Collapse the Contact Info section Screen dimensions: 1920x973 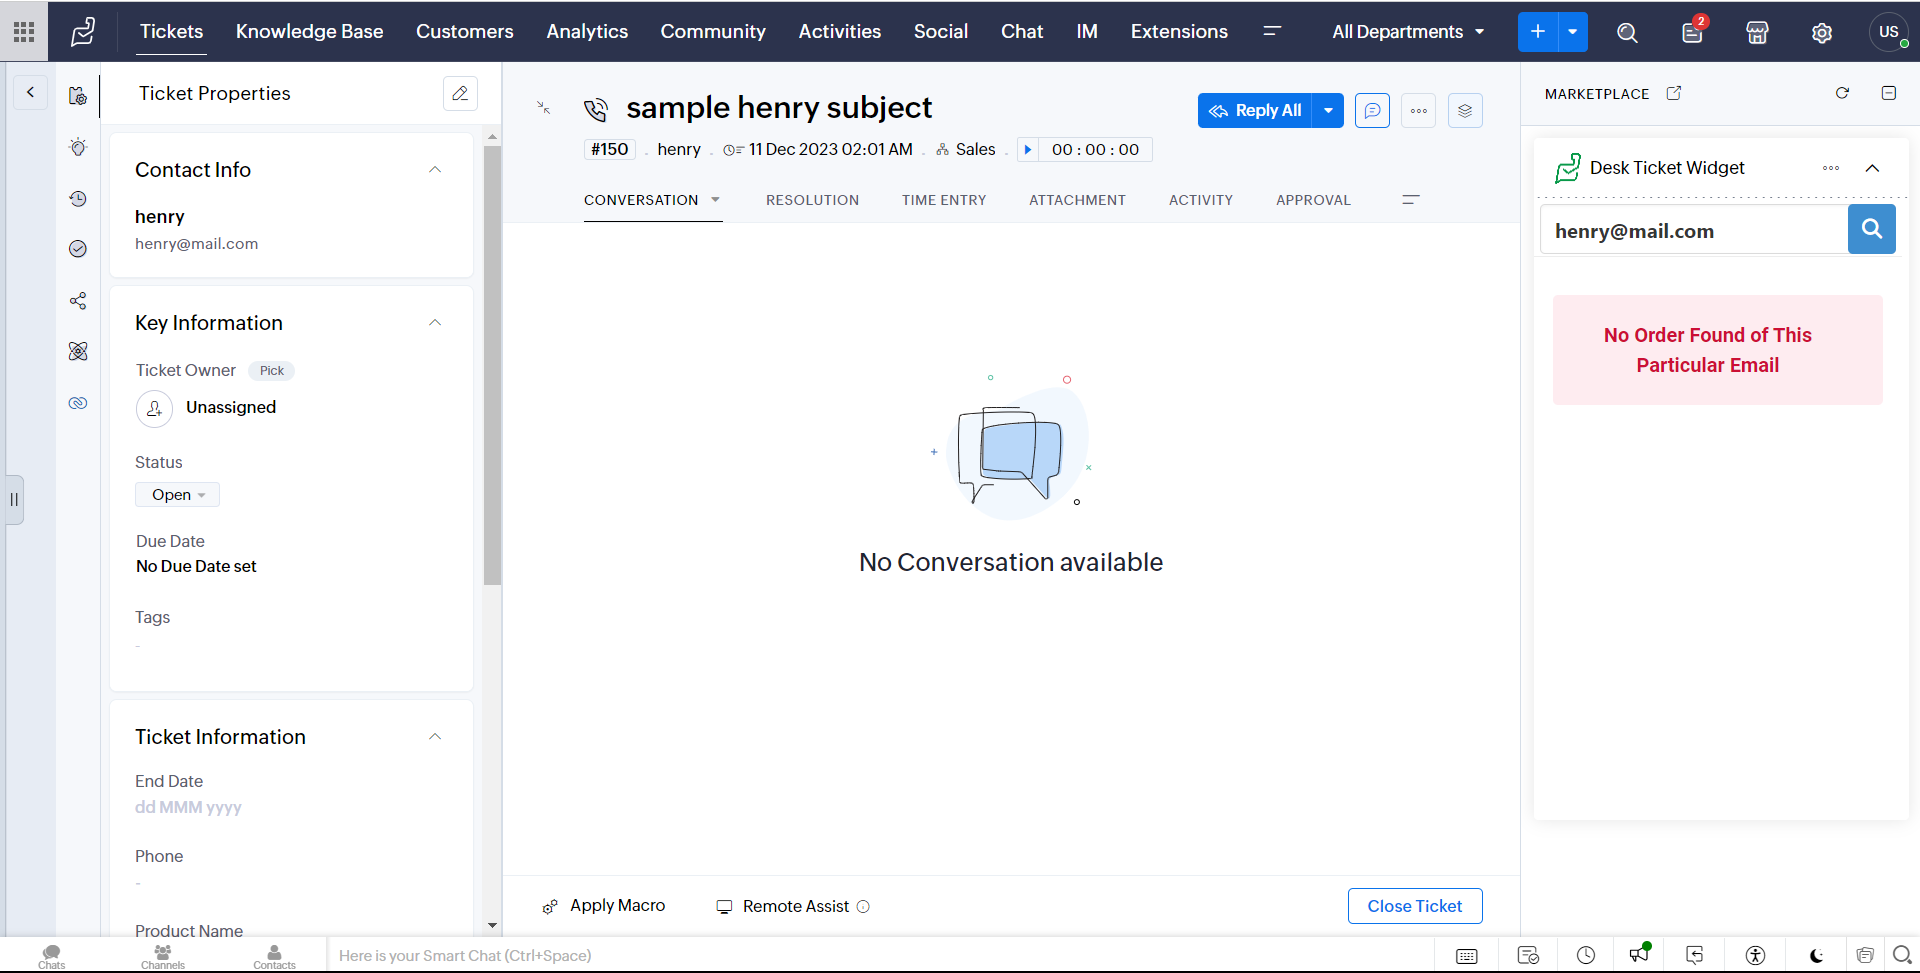(x=435, y=170)
